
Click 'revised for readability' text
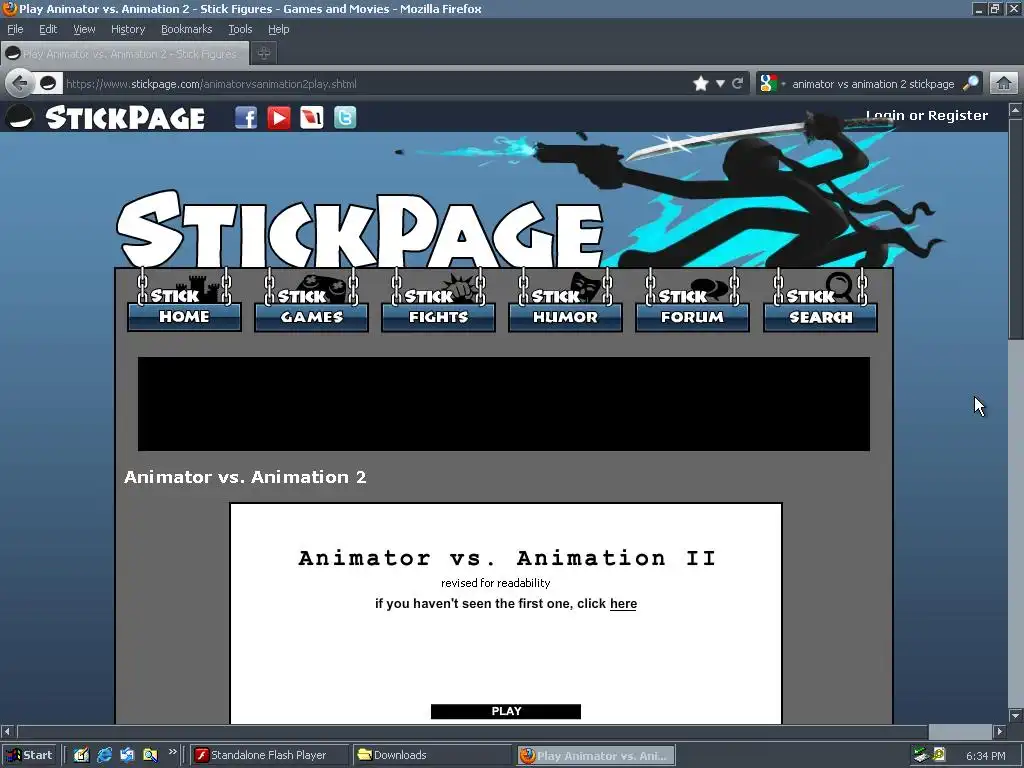point(495,583)
